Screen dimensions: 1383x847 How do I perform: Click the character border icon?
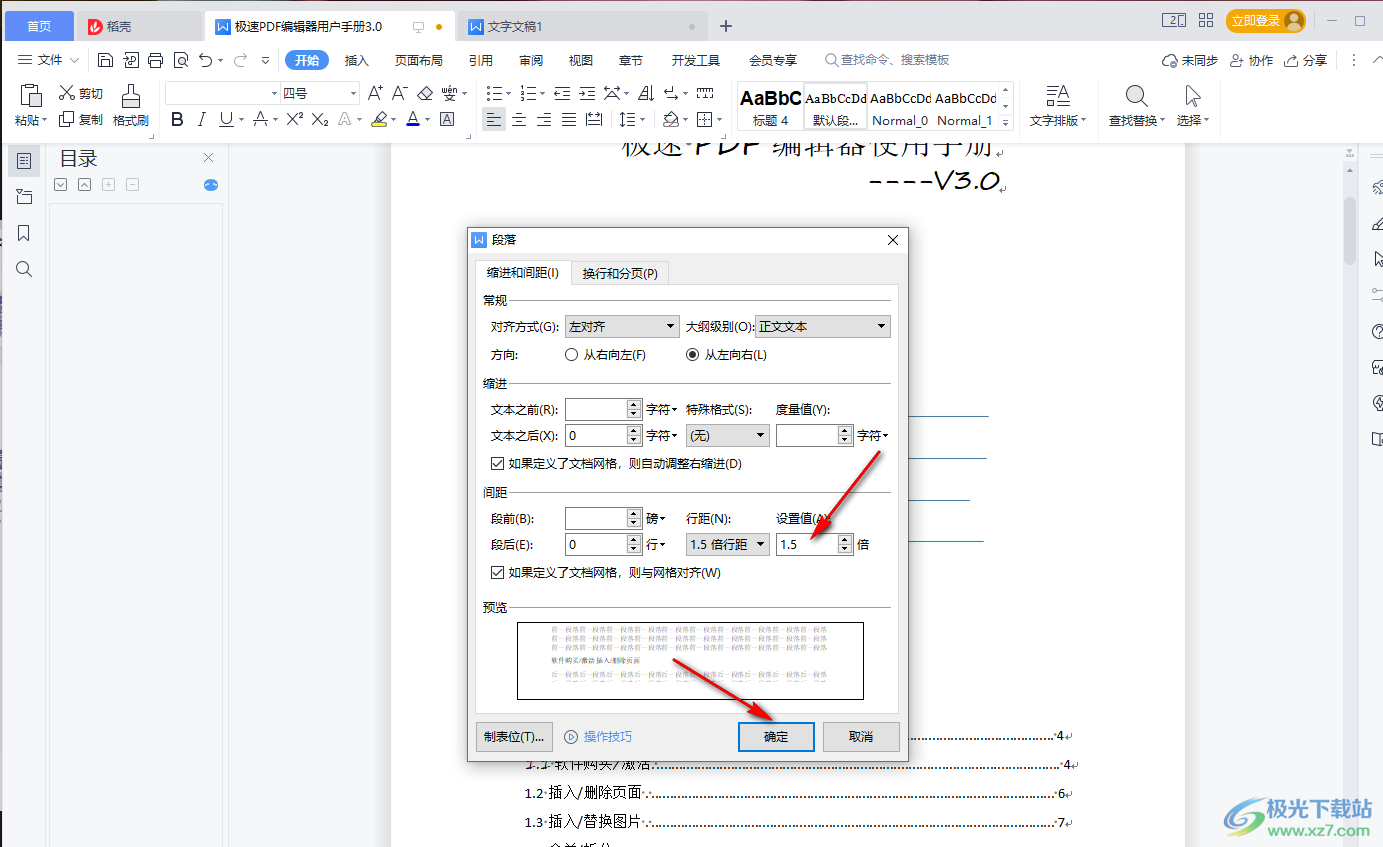[x=447, y=120]
